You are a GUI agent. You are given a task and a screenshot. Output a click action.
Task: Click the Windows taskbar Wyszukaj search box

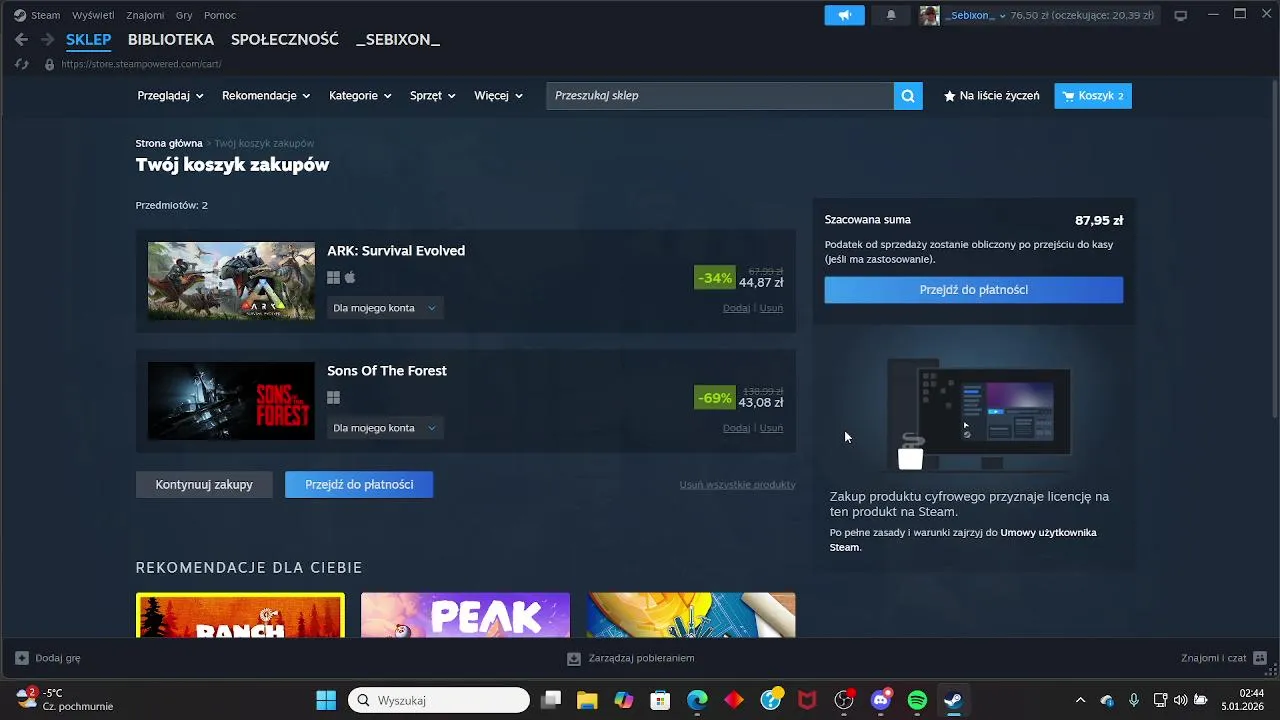pyautogui.click(x=439, y=700)
